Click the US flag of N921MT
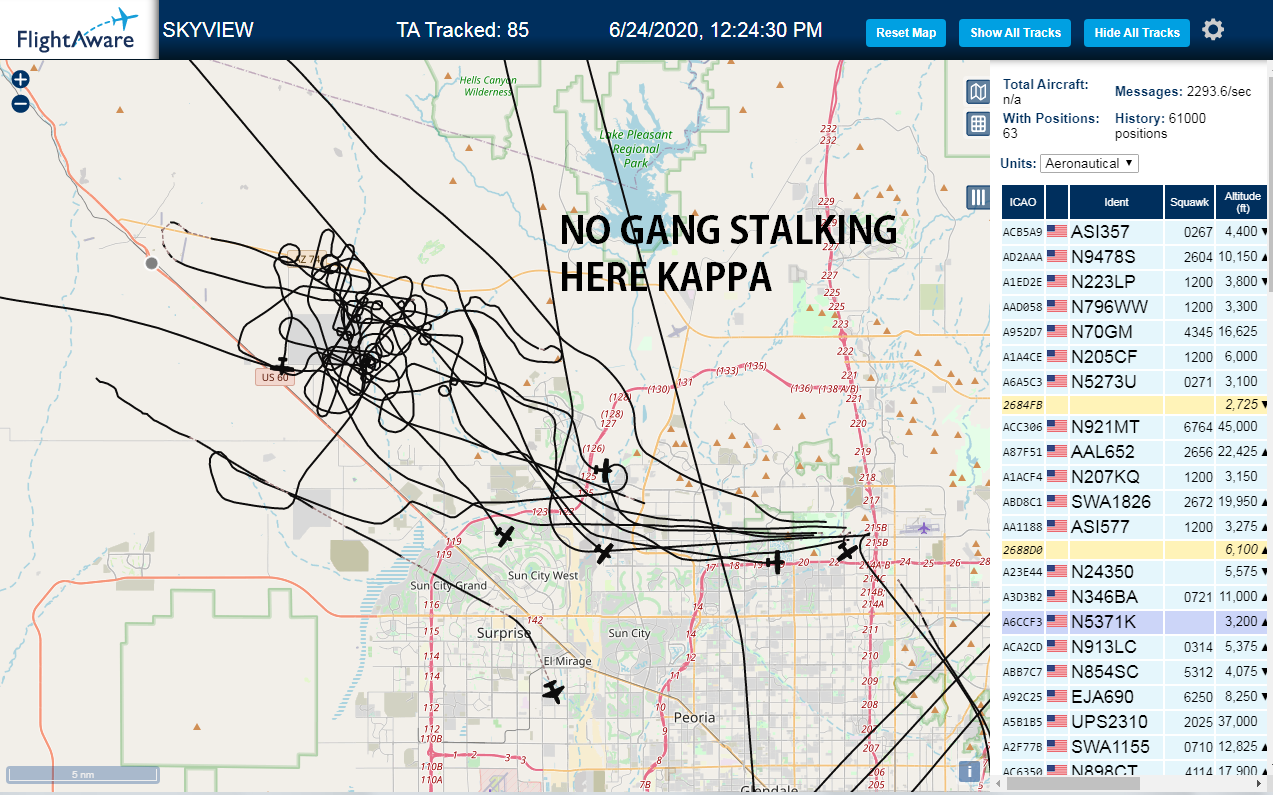 click(1057, 426)
